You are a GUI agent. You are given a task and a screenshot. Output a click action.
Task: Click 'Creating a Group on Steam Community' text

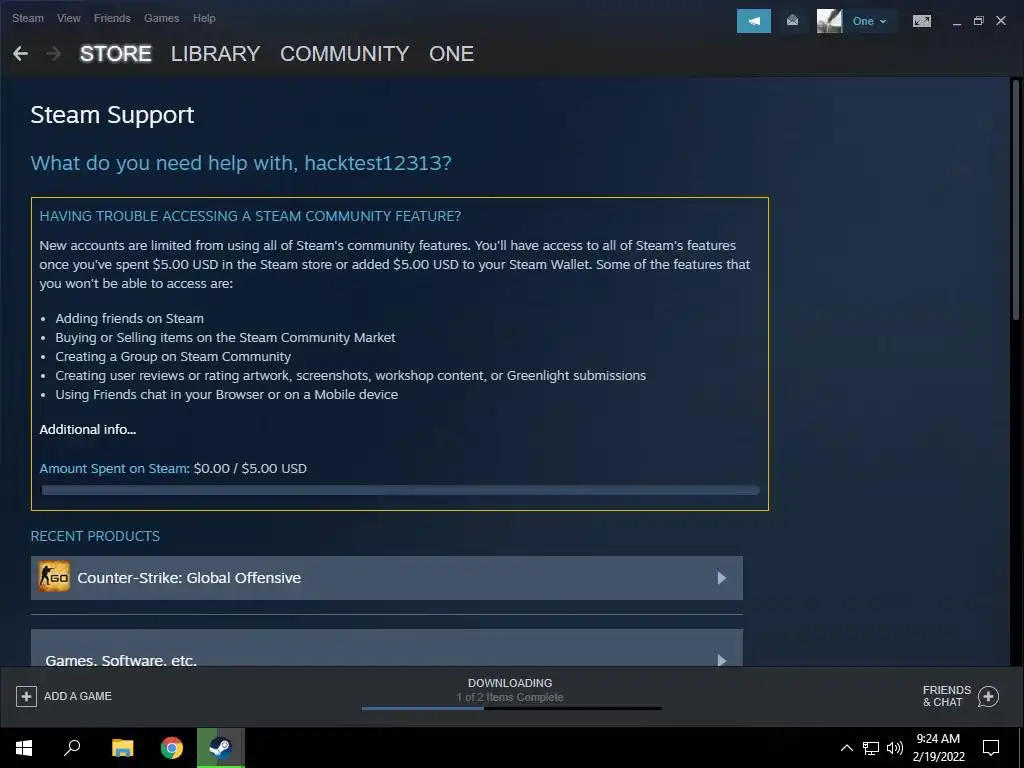[173, 357]
